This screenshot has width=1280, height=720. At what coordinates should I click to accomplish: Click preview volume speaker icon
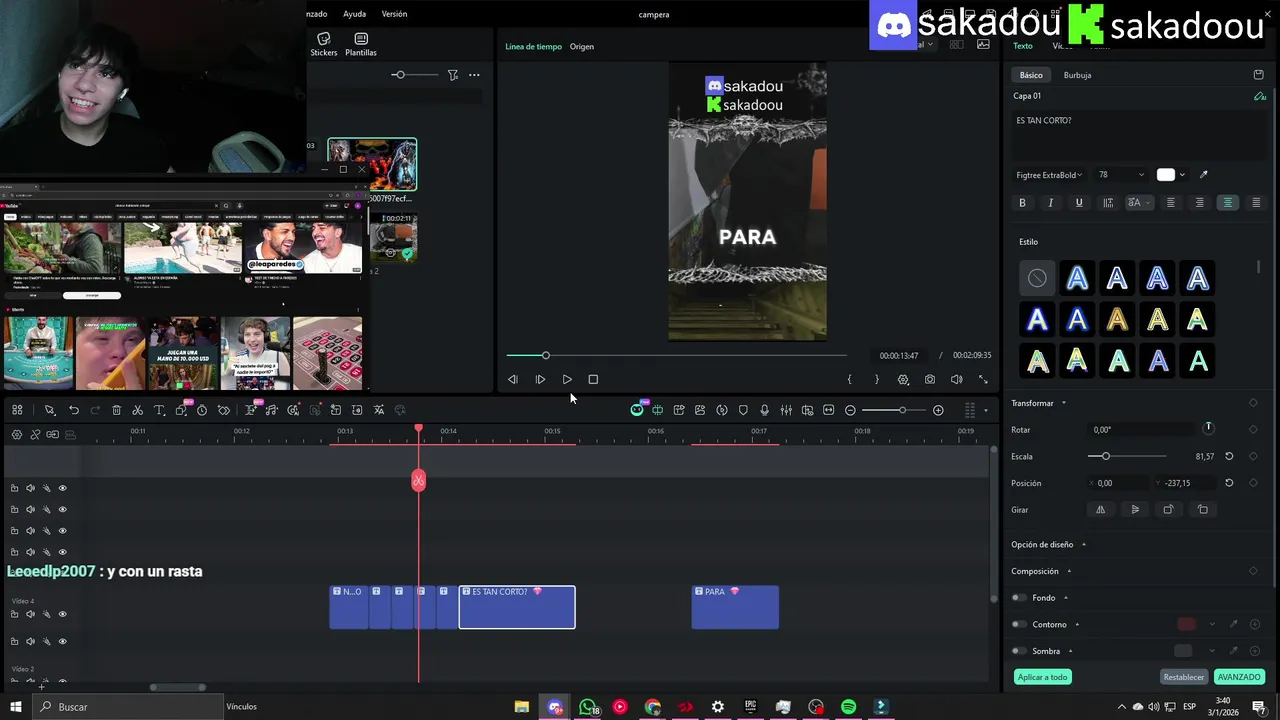pyautogui.click(x=956, y=379)
